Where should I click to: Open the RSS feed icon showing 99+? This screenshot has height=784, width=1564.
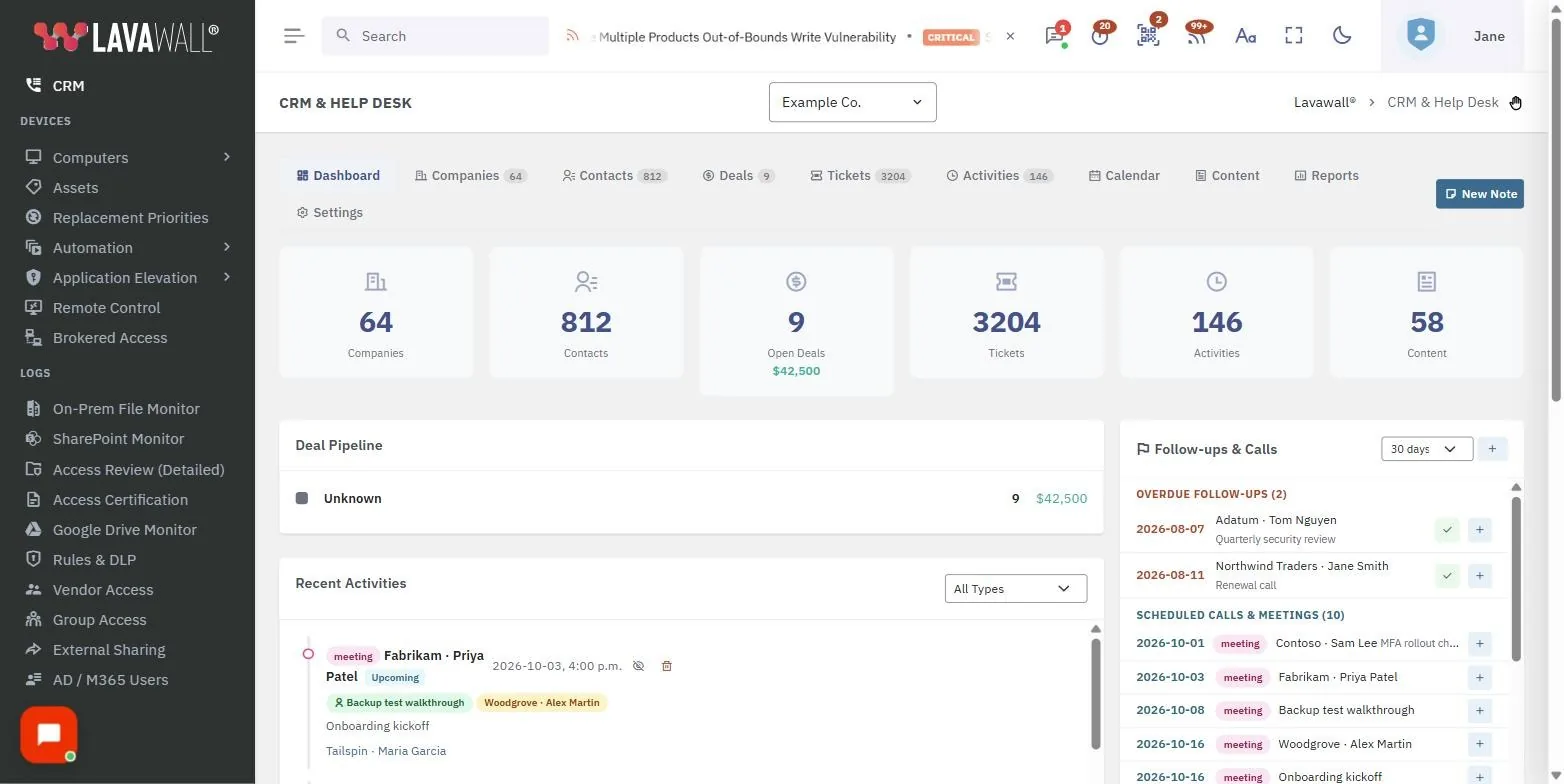1196,36
